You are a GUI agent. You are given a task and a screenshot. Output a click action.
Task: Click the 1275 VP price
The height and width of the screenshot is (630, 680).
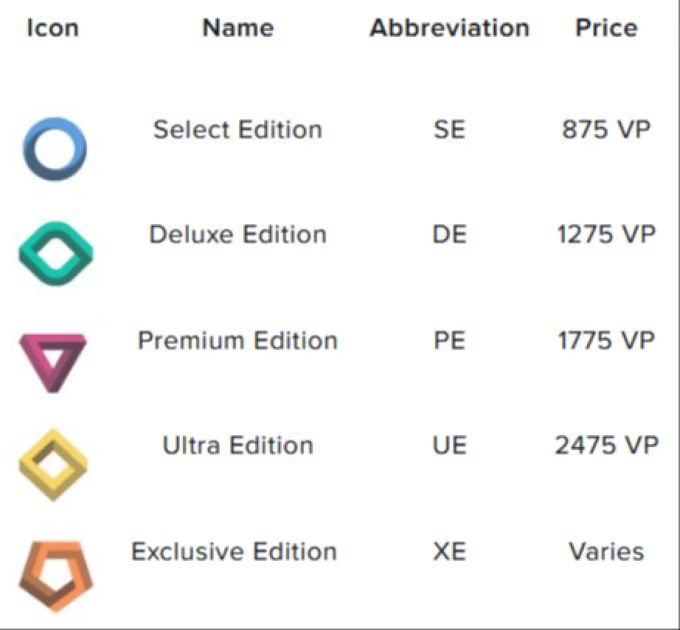coord(606,235)
